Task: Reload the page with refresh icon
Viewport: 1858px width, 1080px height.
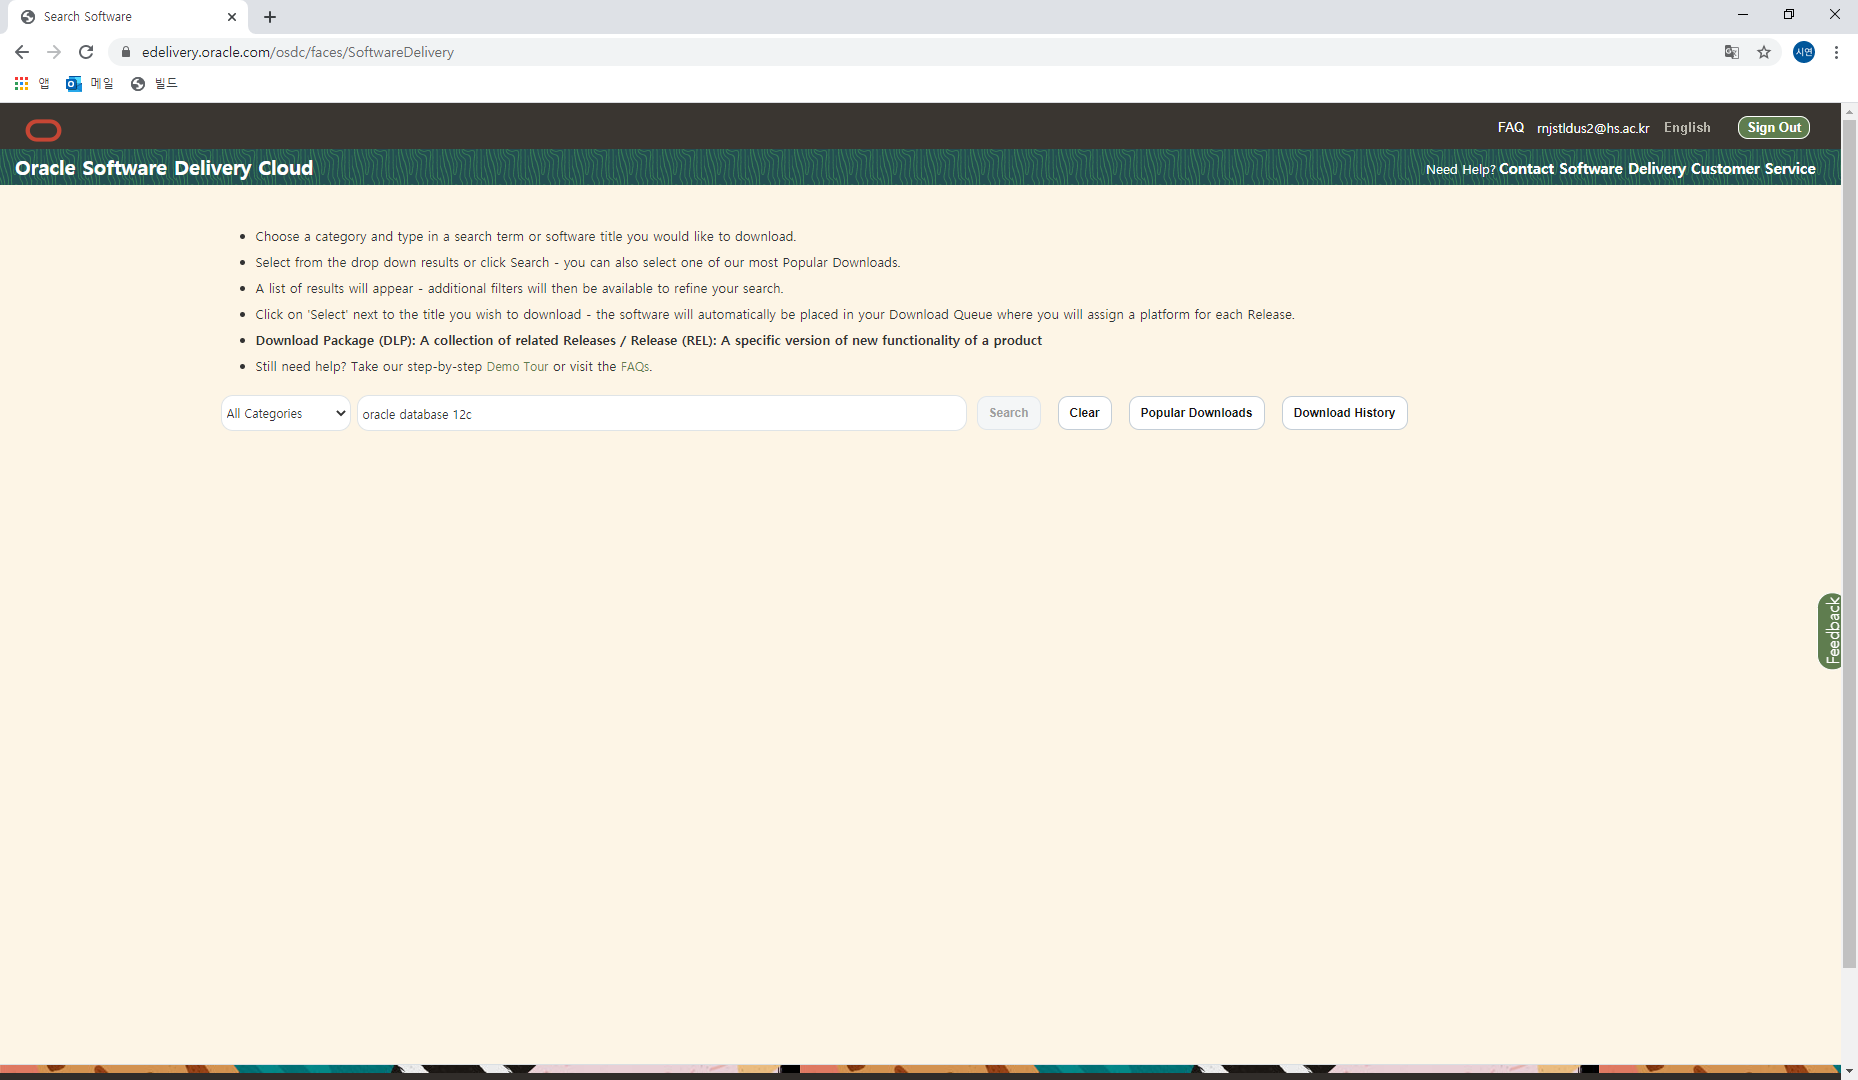Action: tap(86, 52)
